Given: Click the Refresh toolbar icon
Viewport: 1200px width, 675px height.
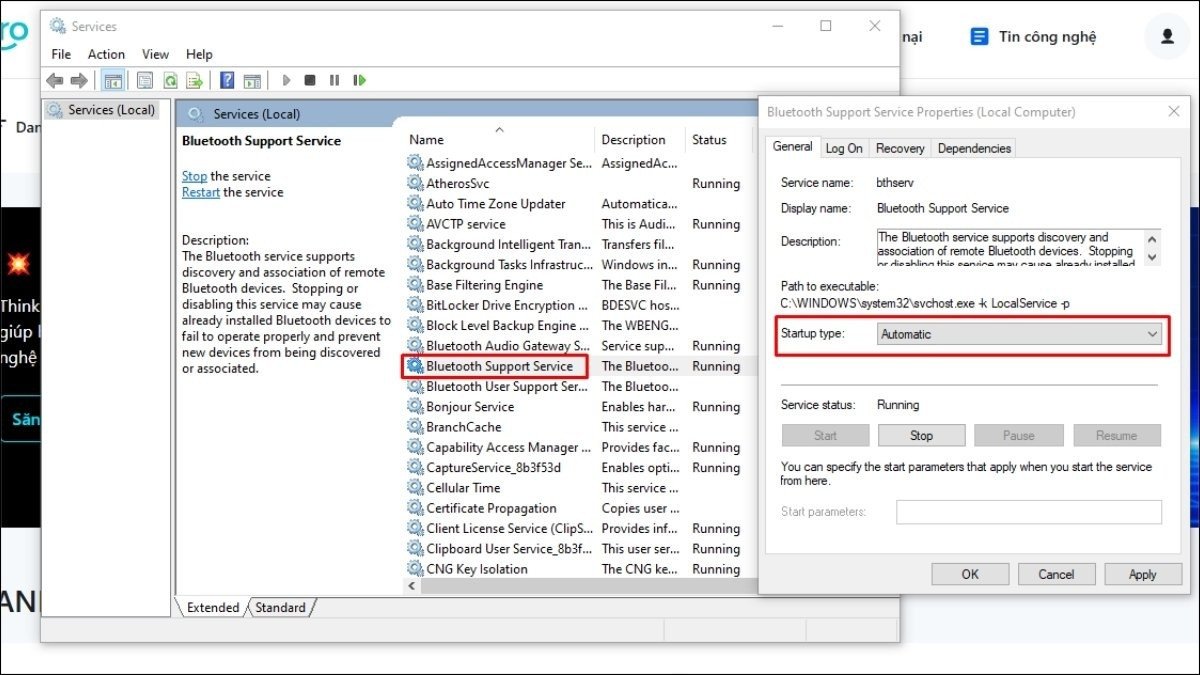Looking at the screenshot, I should coord(170,81).
